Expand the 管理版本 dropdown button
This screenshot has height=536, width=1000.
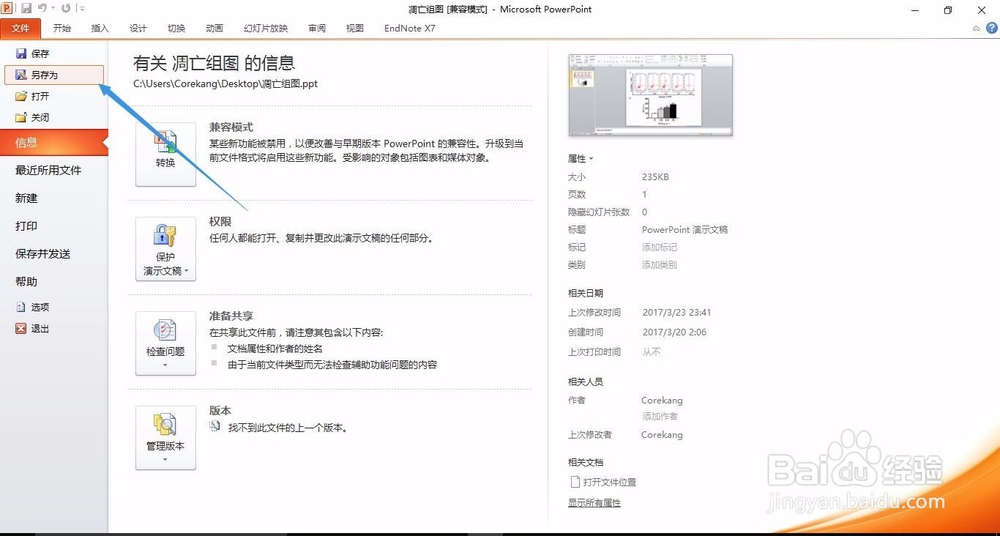[165, 438]
